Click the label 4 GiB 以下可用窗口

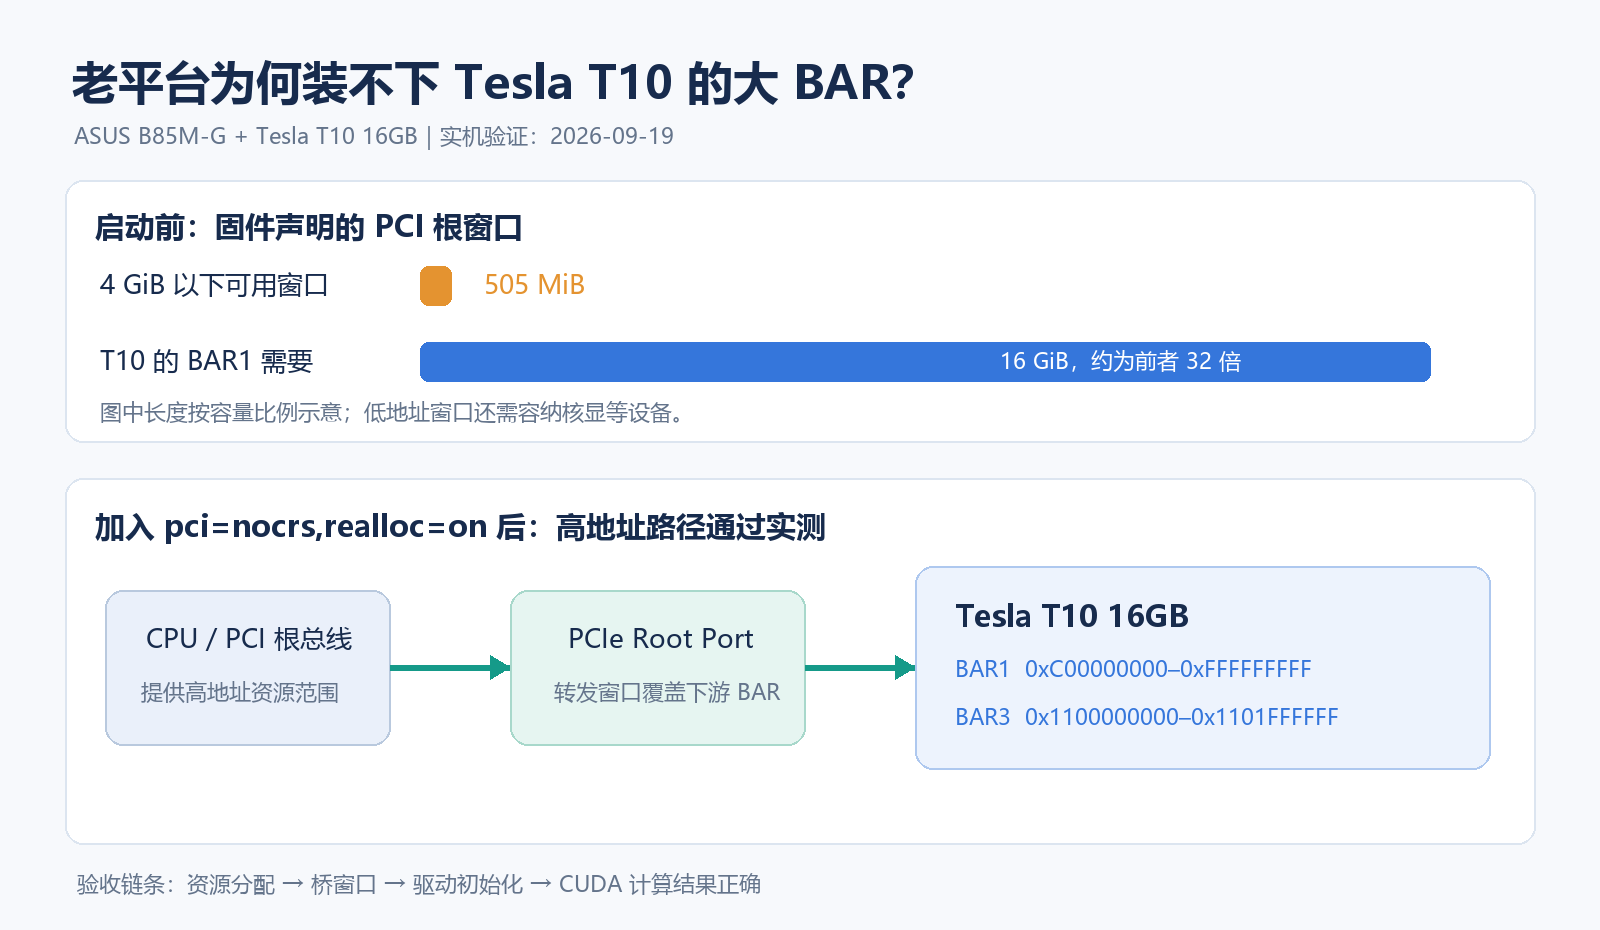[214, 285]
